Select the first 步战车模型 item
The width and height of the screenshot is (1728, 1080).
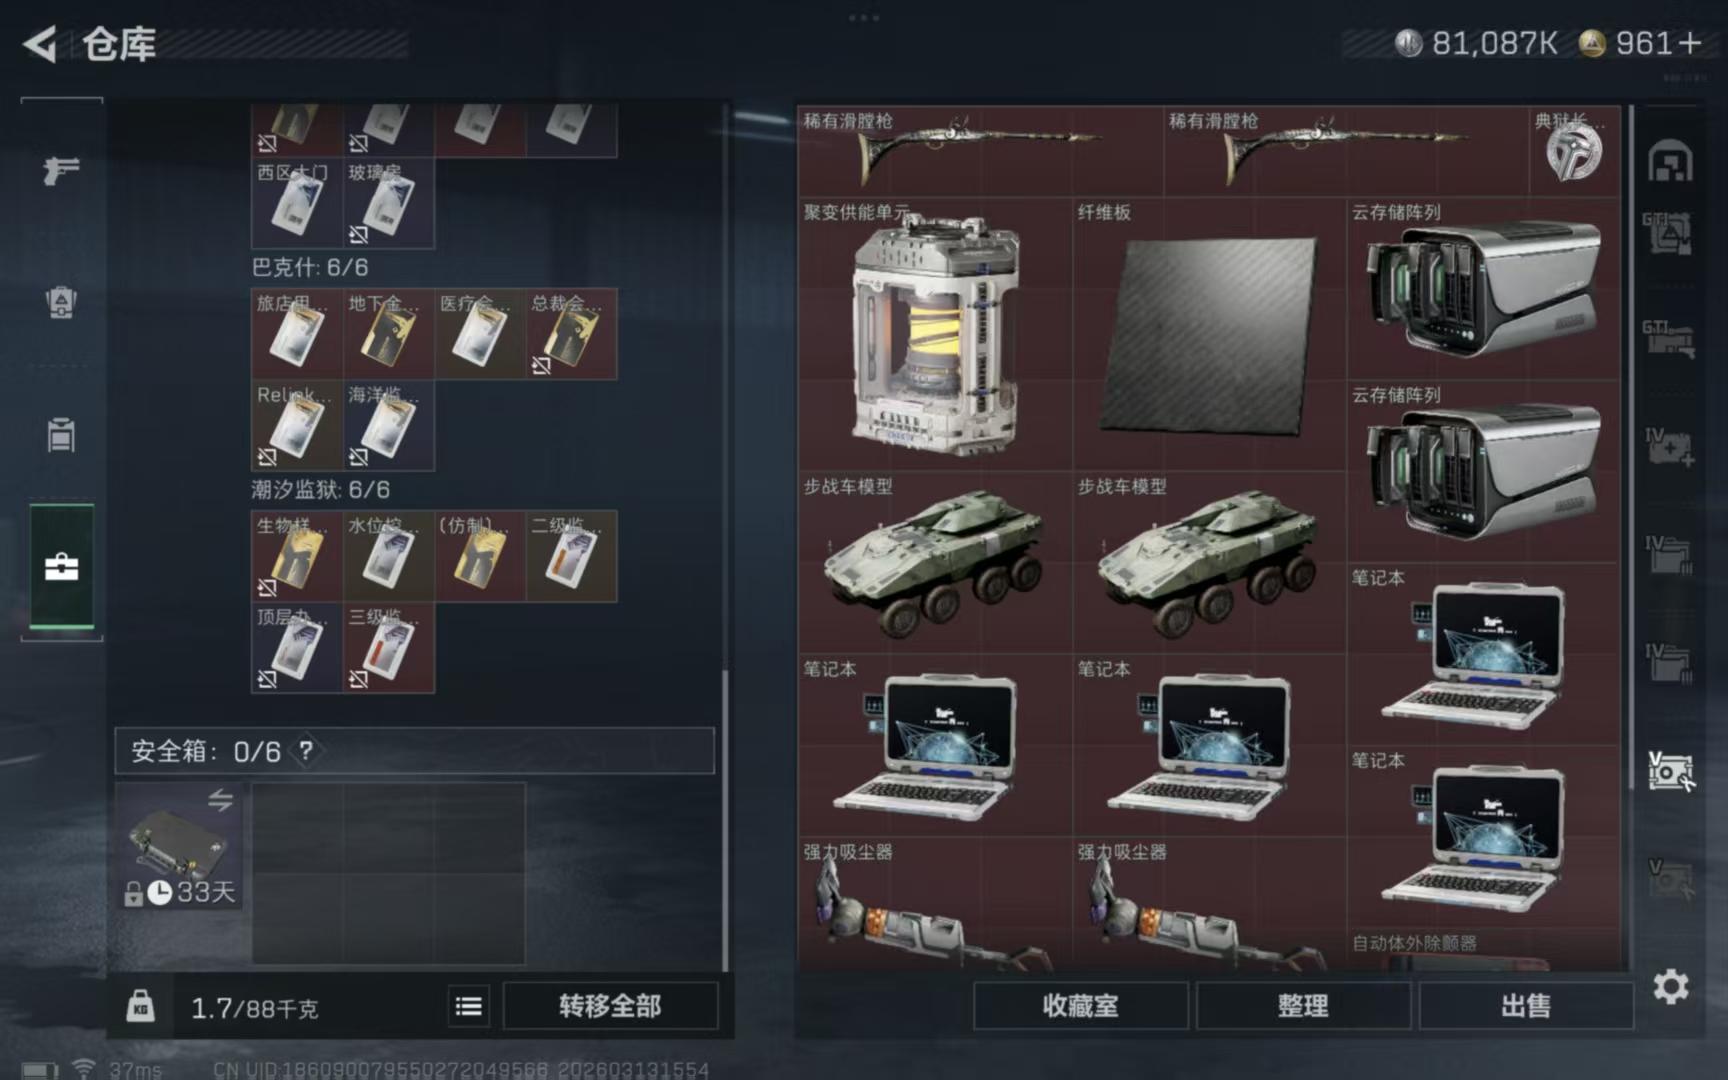coord(935,562)
